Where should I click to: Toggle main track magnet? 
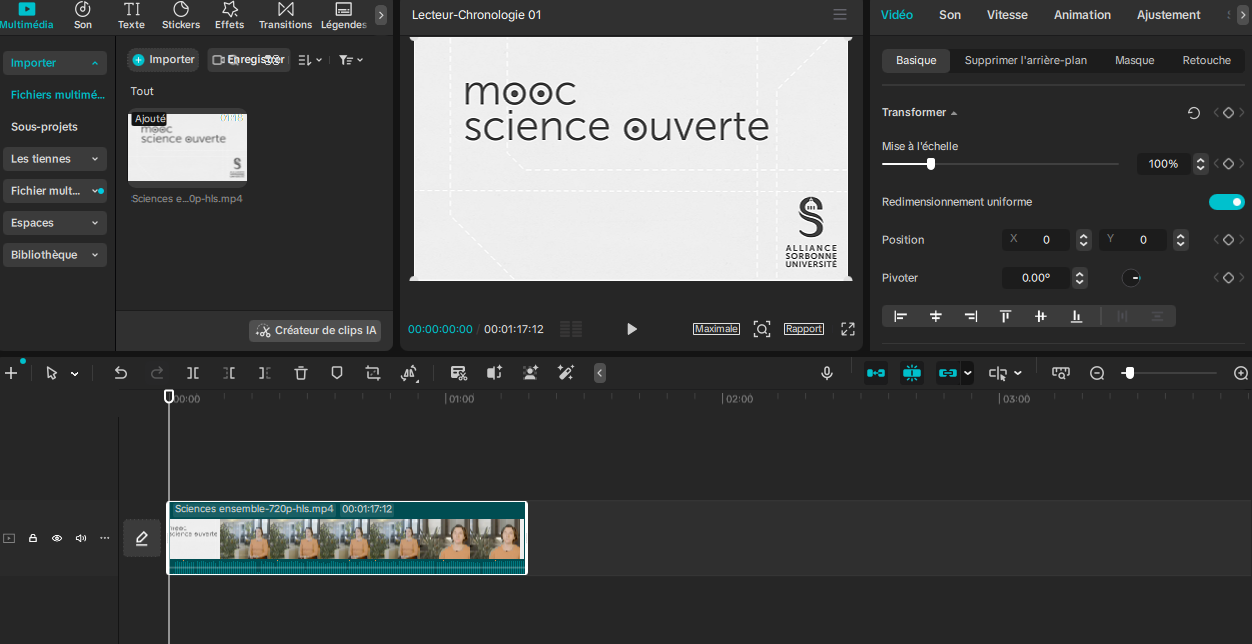(876, 373)
